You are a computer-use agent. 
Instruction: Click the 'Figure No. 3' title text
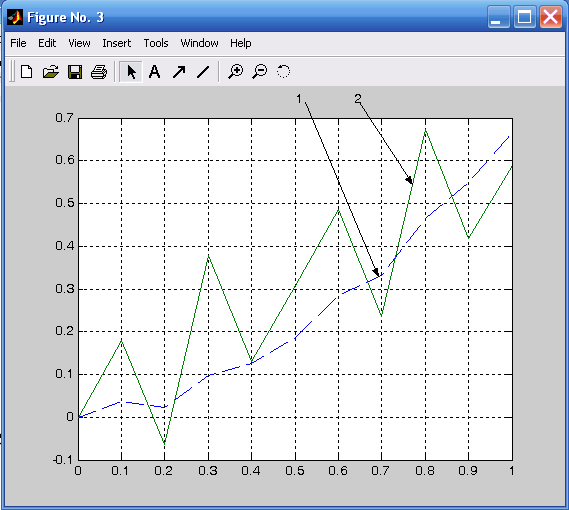pyautogui.click(x=66, y=17)
